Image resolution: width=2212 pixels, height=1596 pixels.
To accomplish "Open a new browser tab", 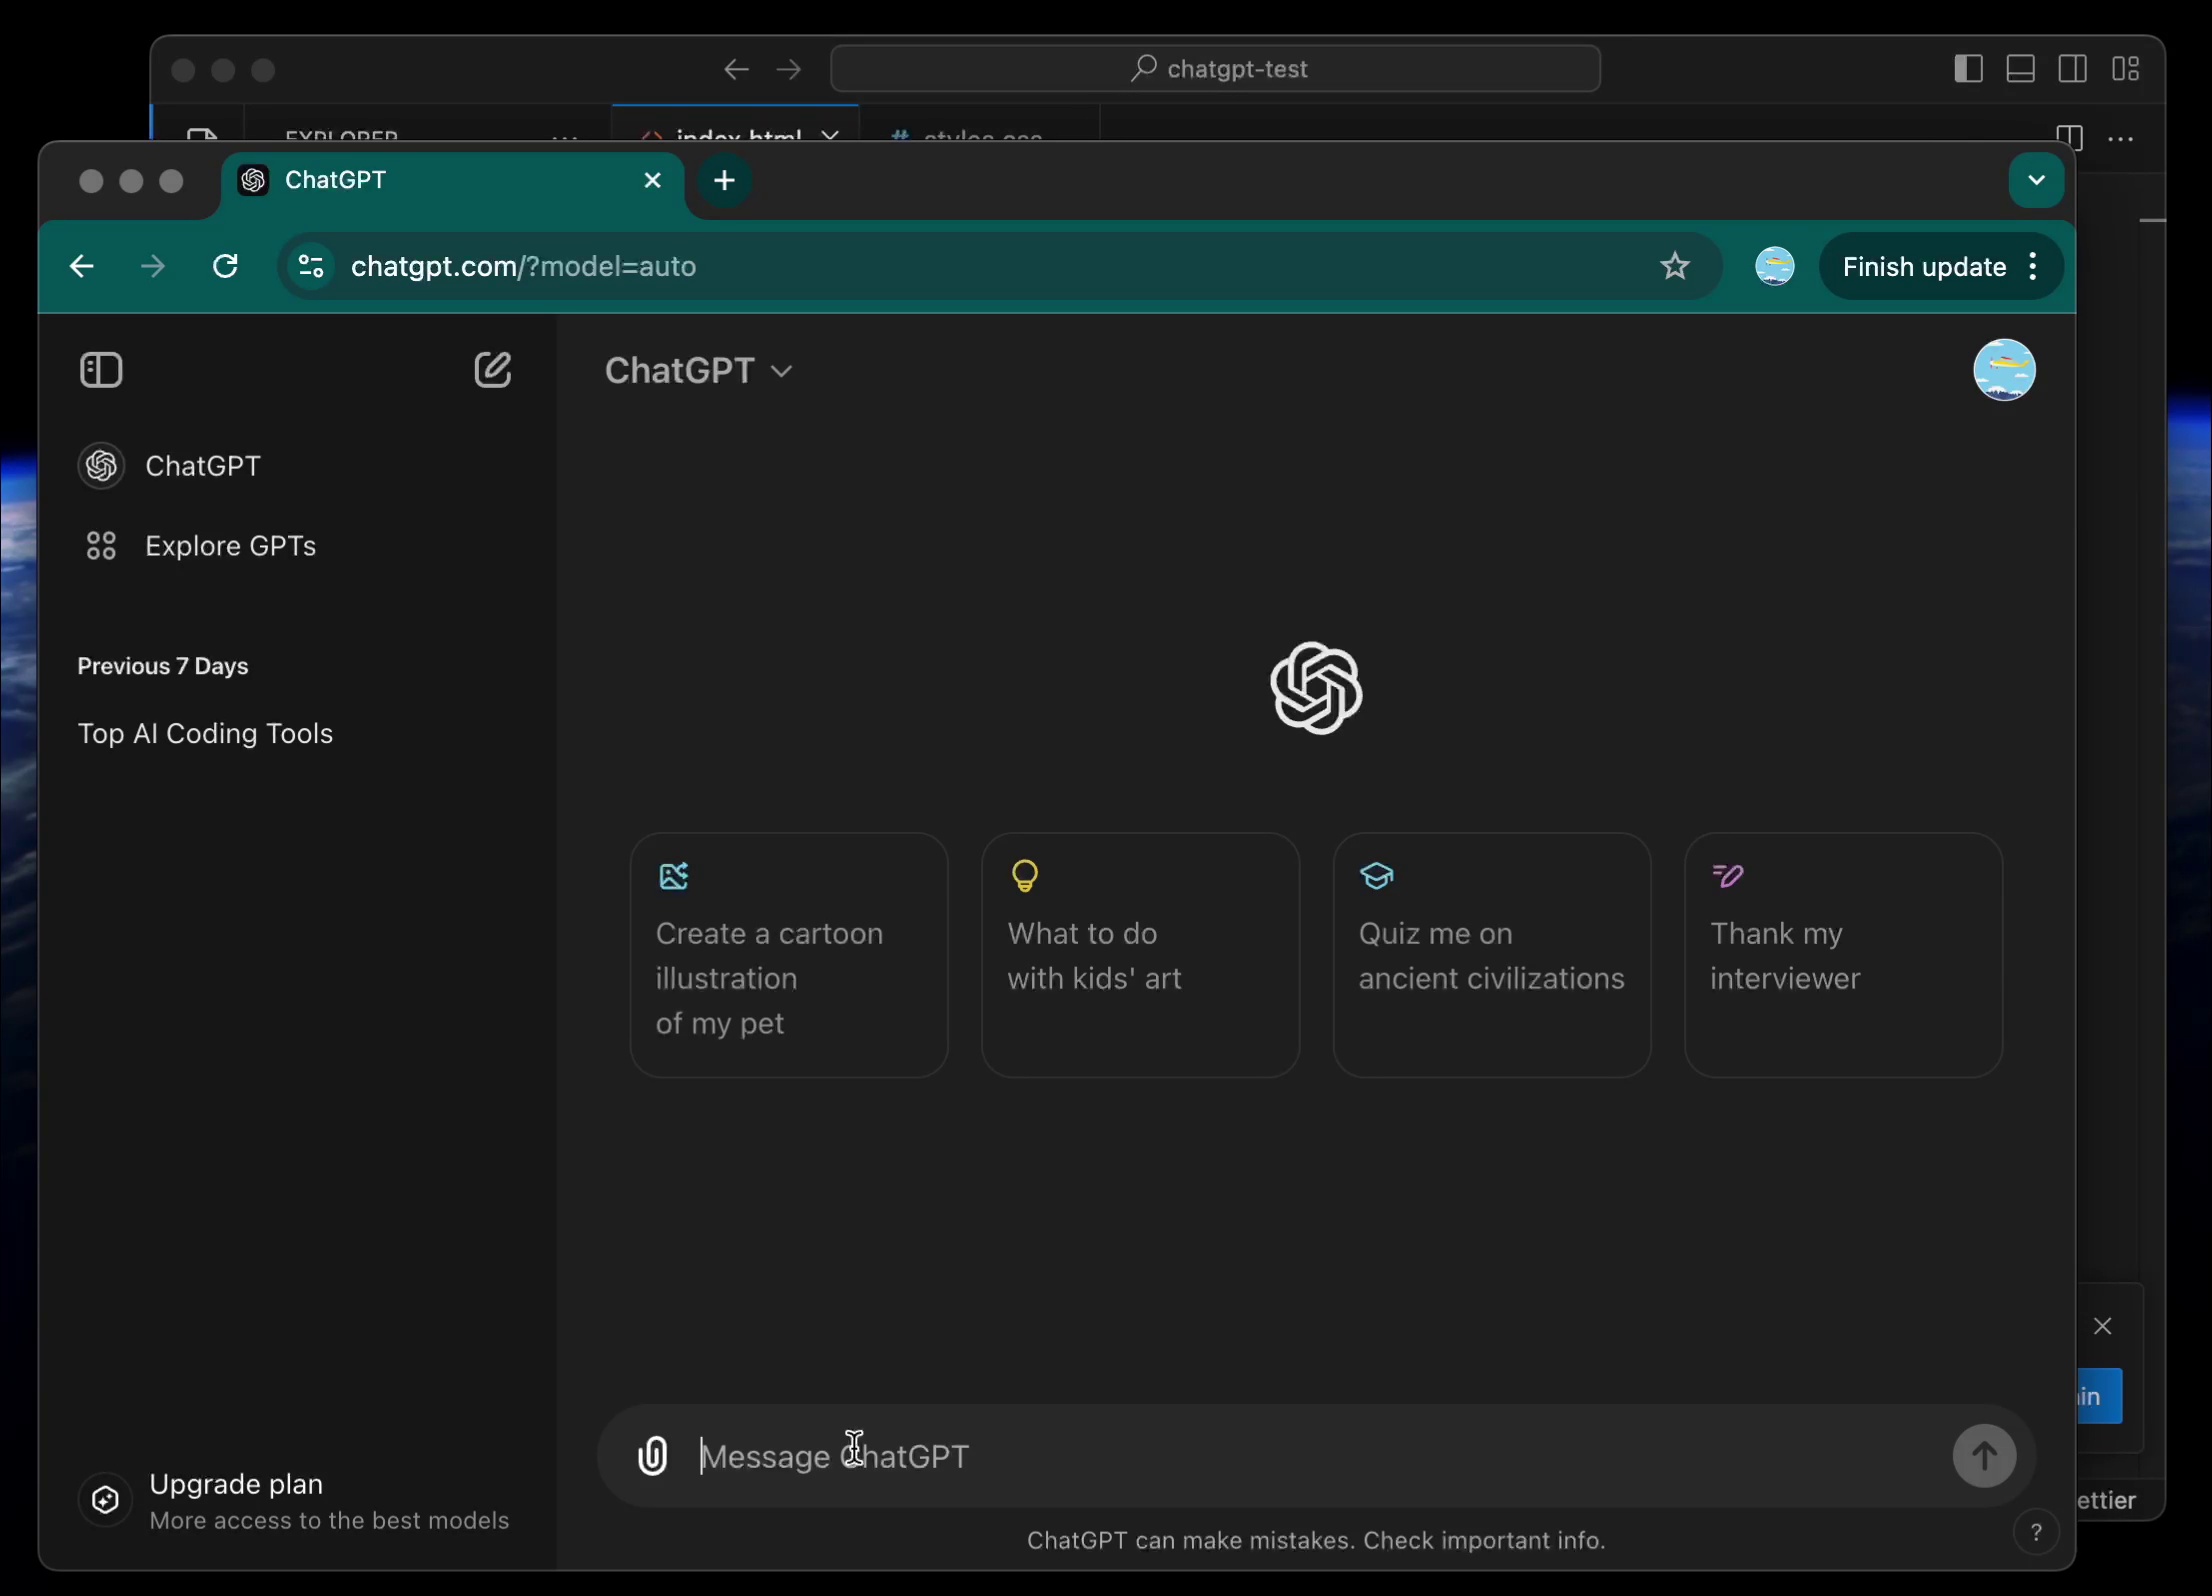I will 725,180.
